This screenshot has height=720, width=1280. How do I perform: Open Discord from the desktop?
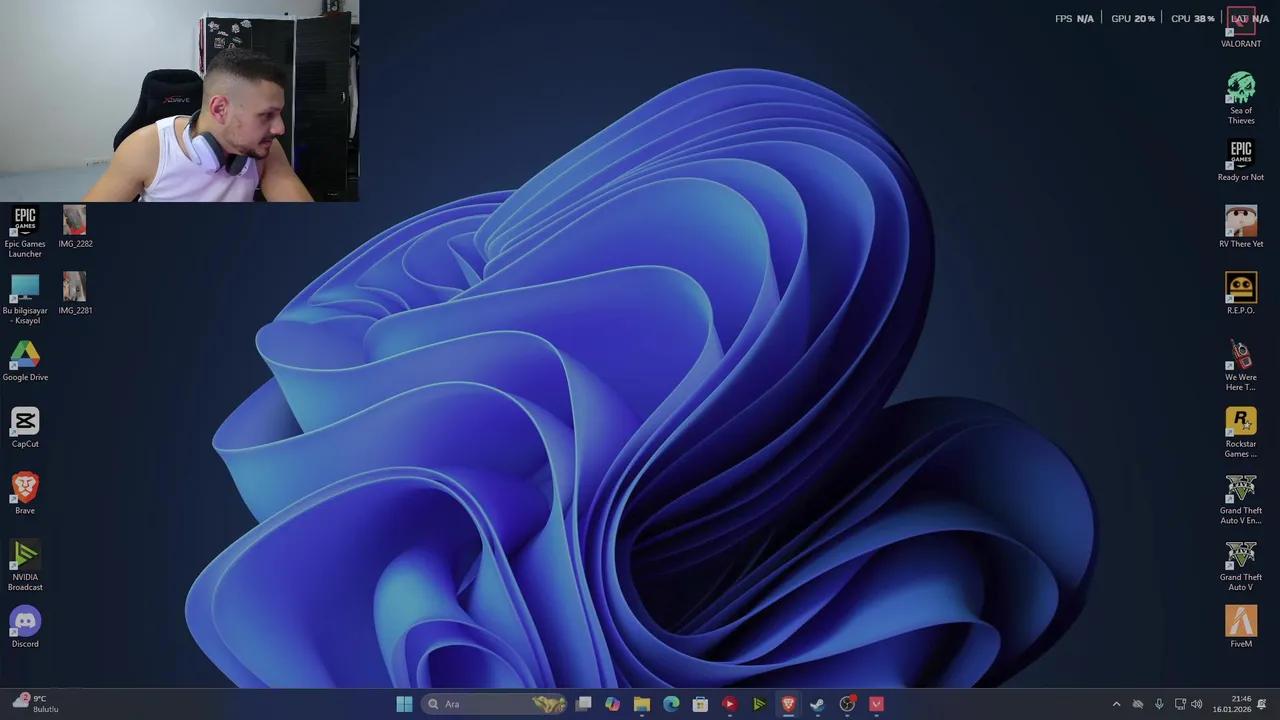(x=25, y=622)
